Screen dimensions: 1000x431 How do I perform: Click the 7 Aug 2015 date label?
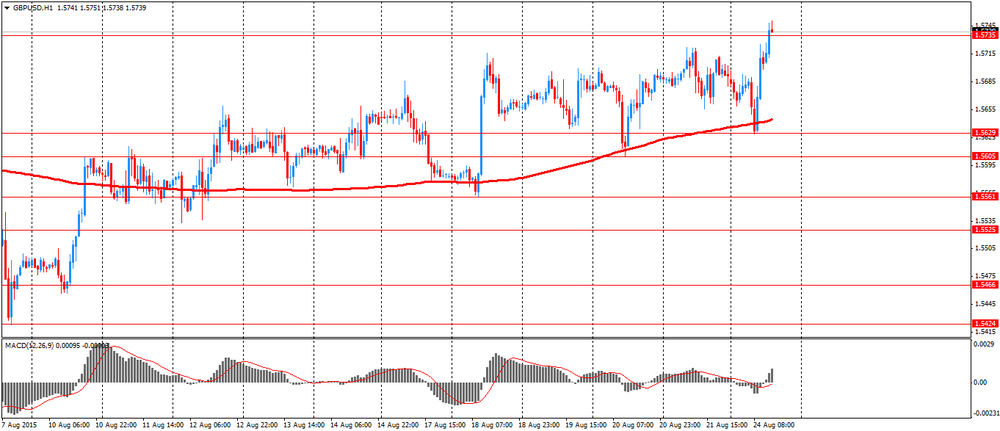17,424
